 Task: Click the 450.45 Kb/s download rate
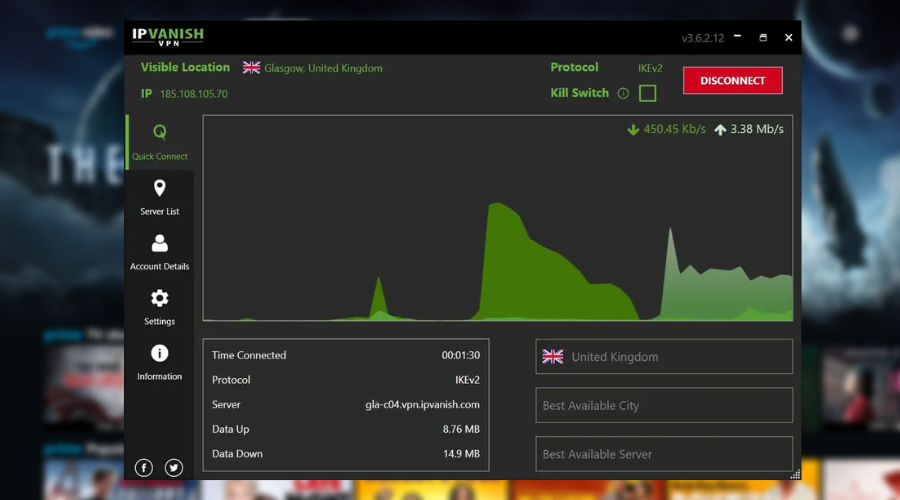(x=674, y=129)
